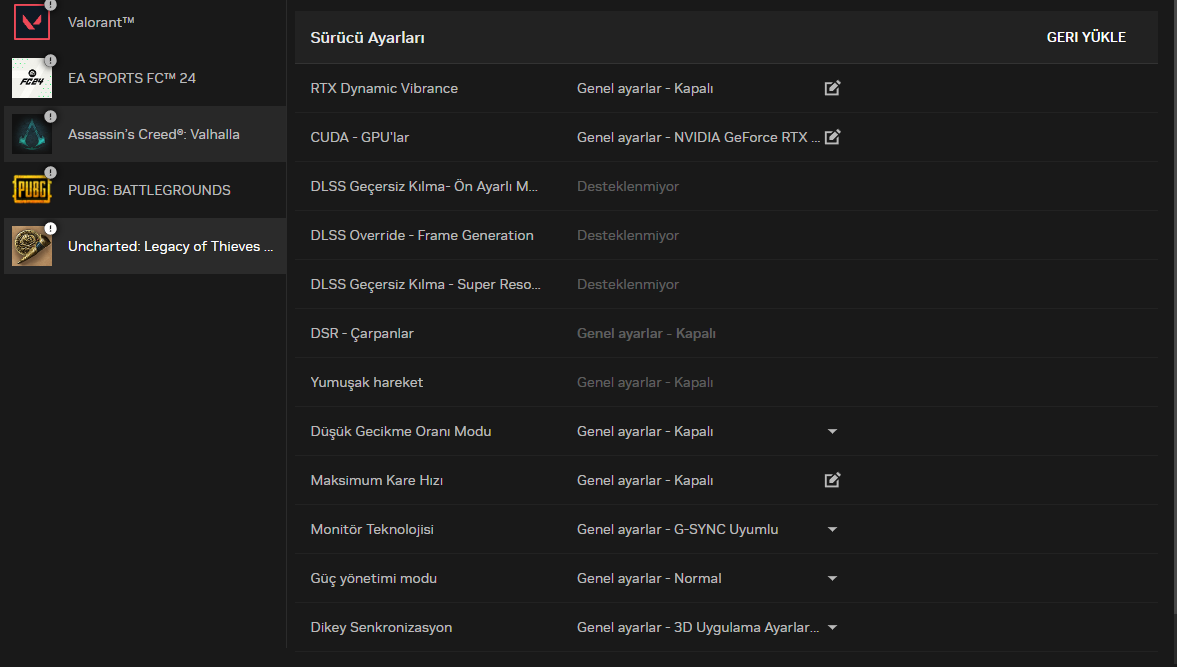Click the warning badge on the Valorant icon

(51, 4)
